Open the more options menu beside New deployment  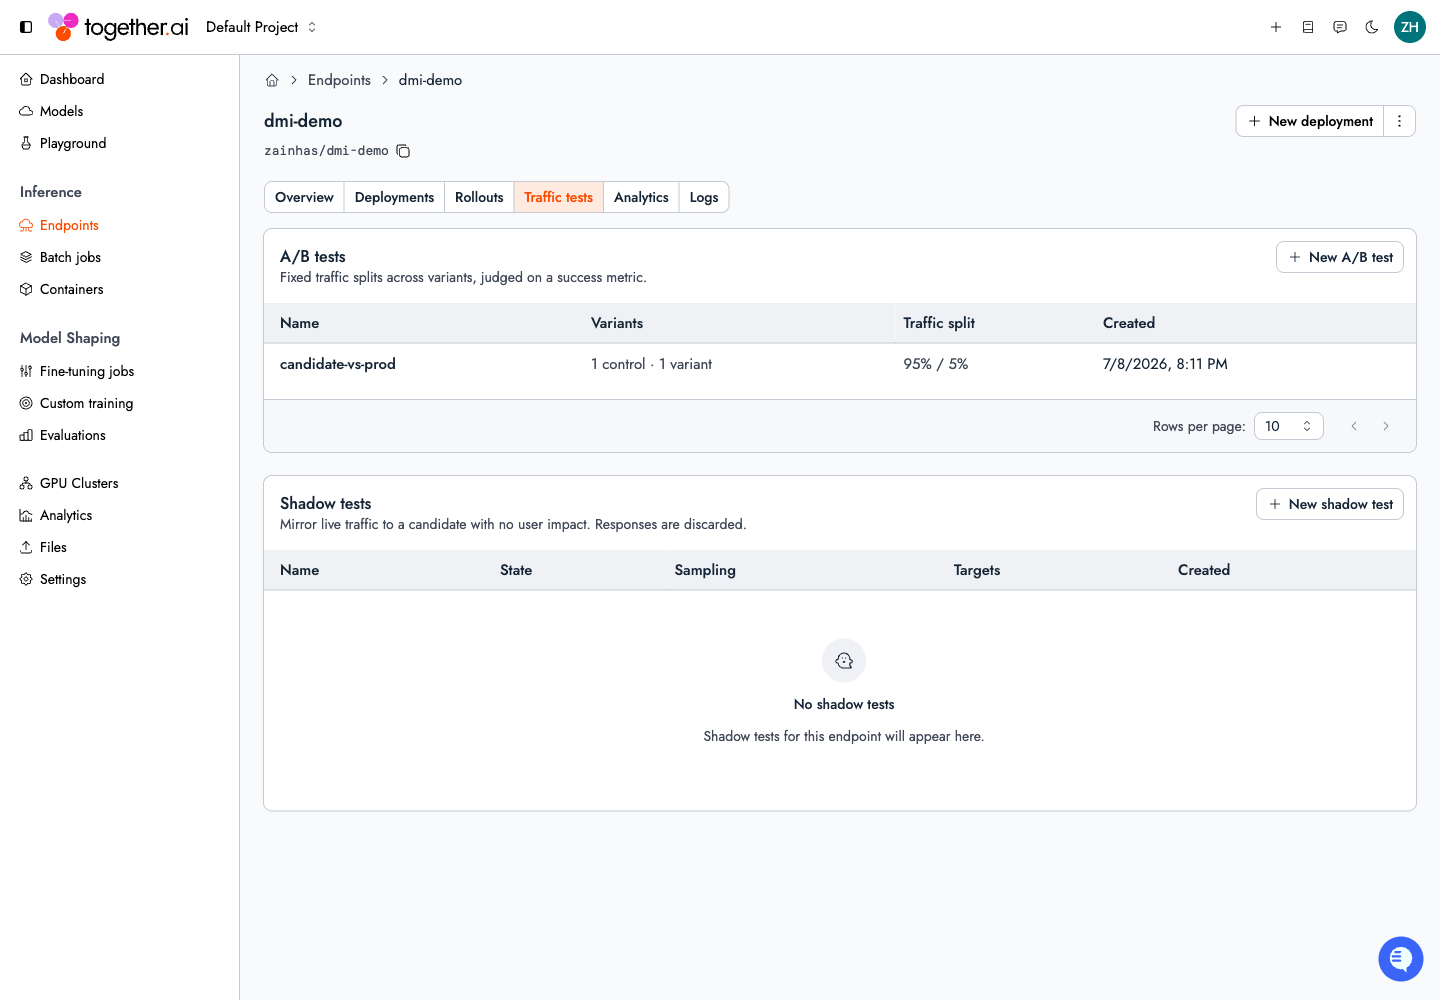[1400, 121]
